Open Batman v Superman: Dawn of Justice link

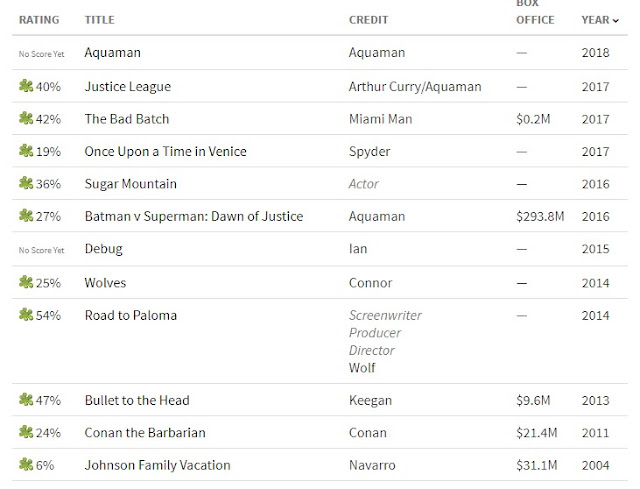(194, 216)
